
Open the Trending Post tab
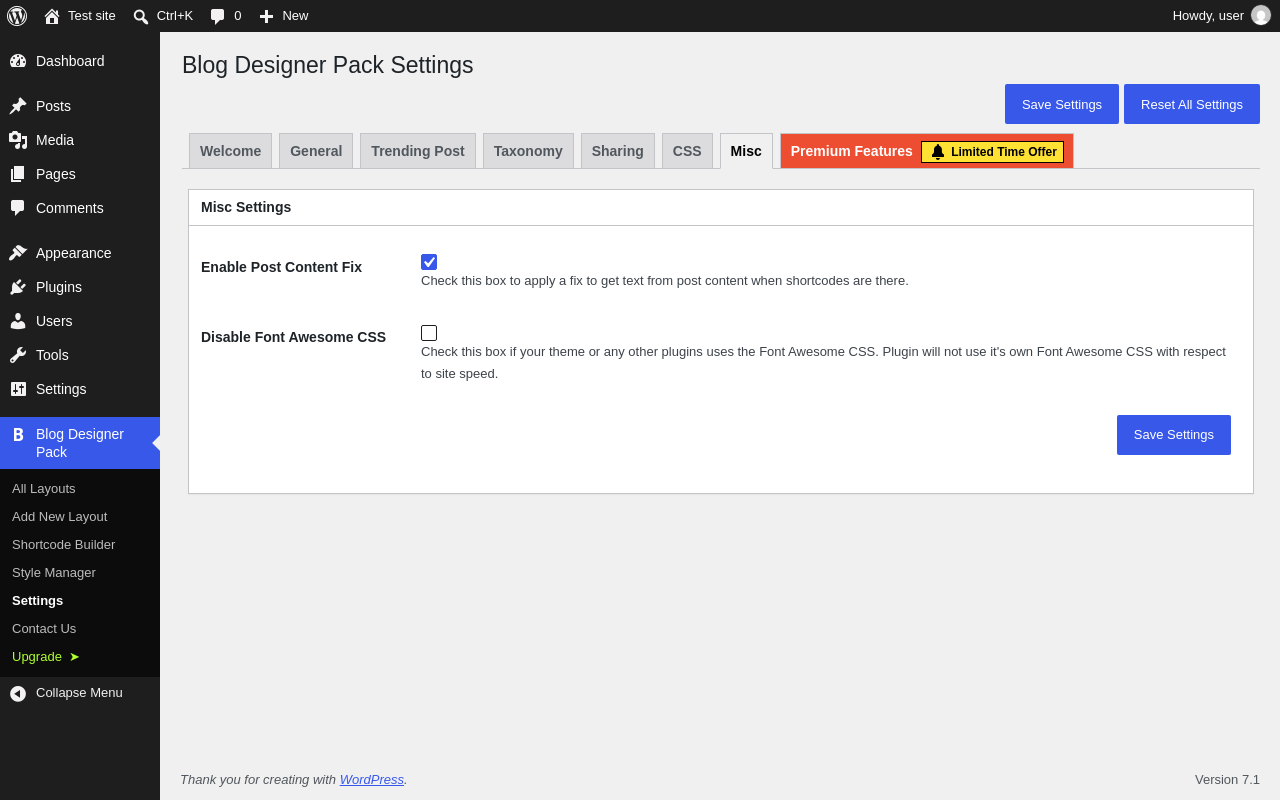point(418,151)
